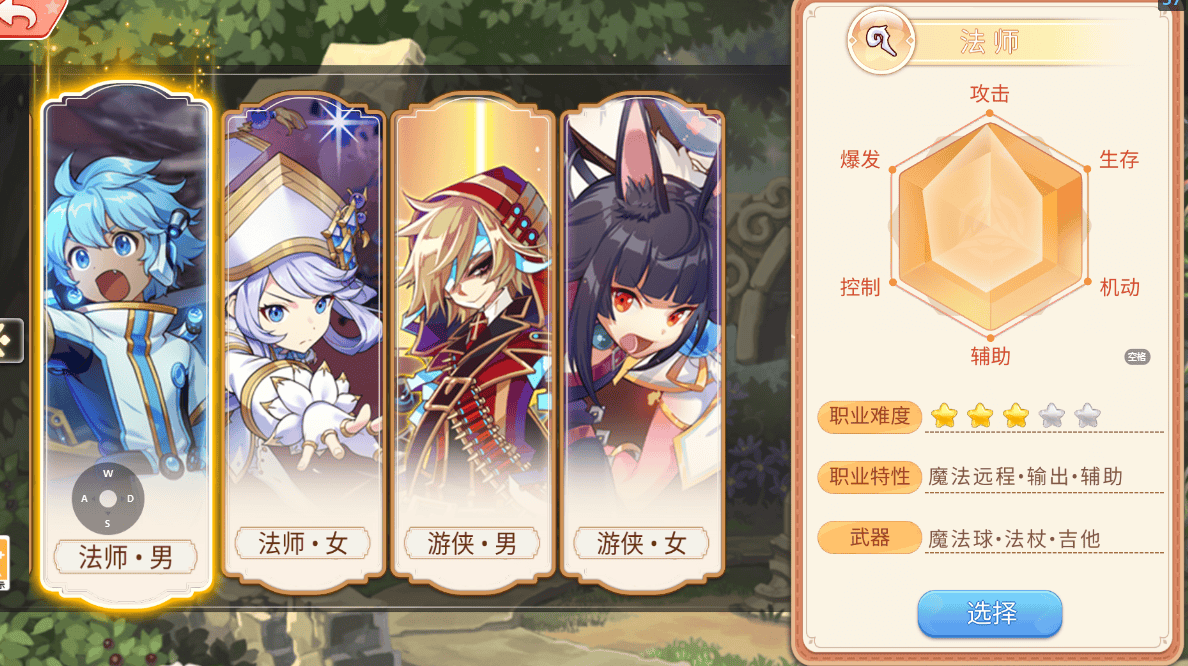Viewport: 1188px width, 666px height.
Task: Click the fifth gray difficulty star
Action: [x=1087, y=416]
